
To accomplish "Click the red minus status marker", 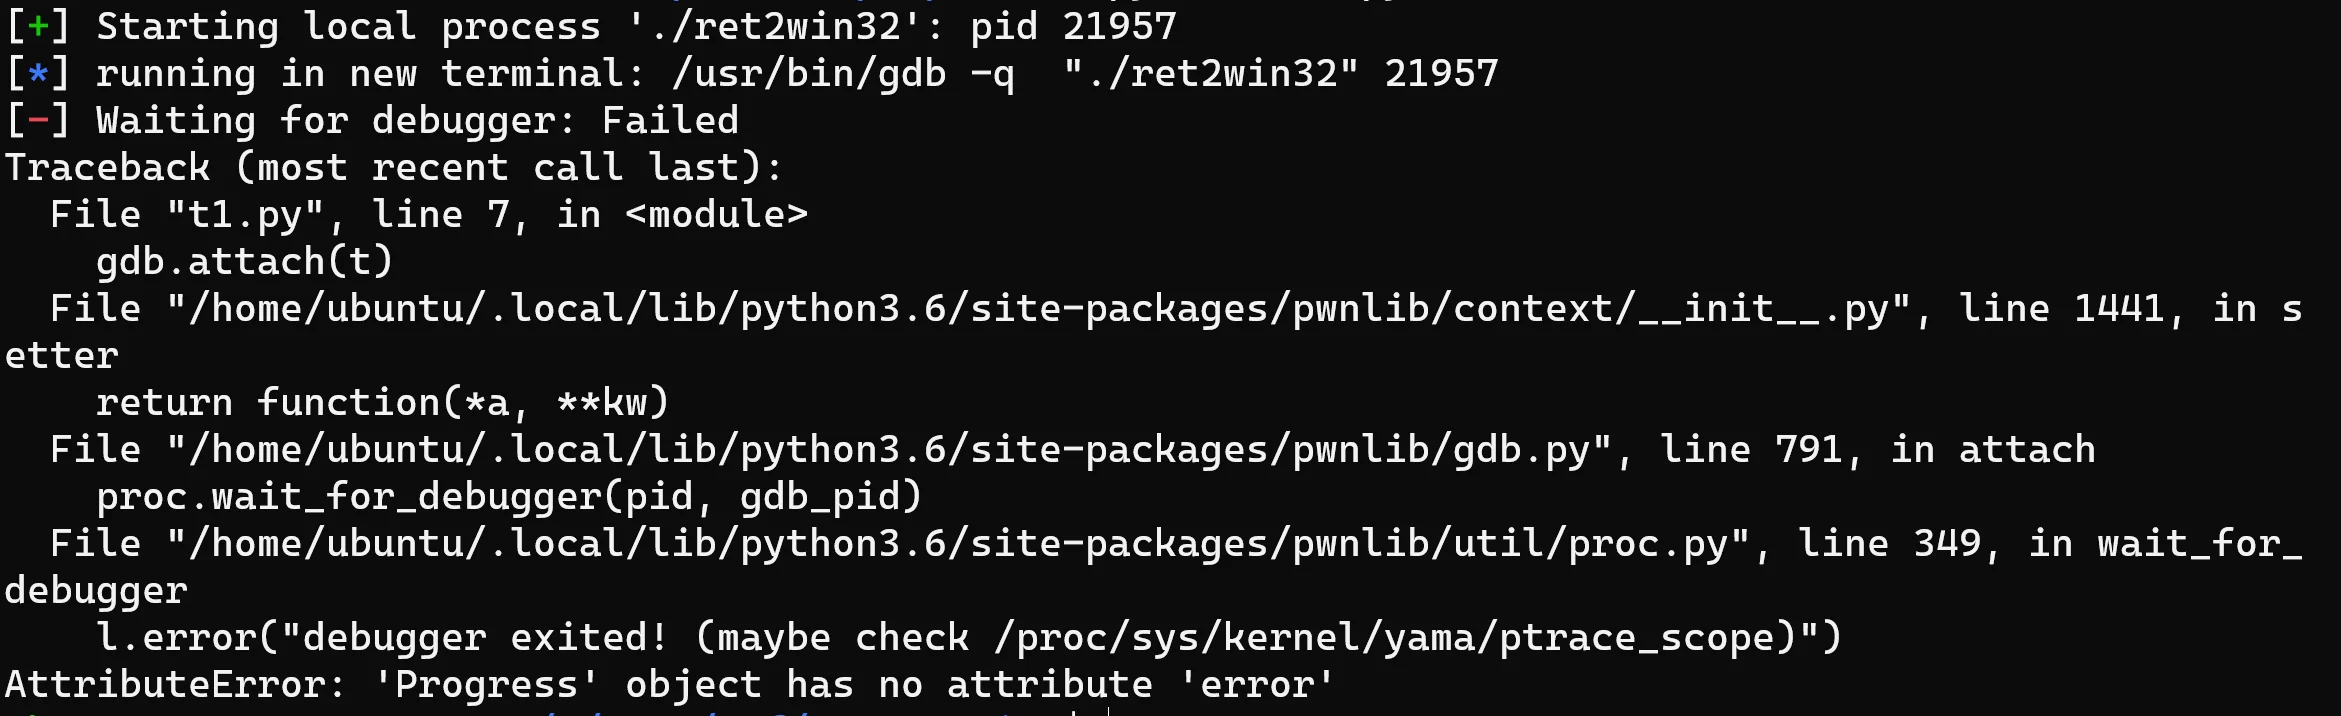I will tap(38, 120).
